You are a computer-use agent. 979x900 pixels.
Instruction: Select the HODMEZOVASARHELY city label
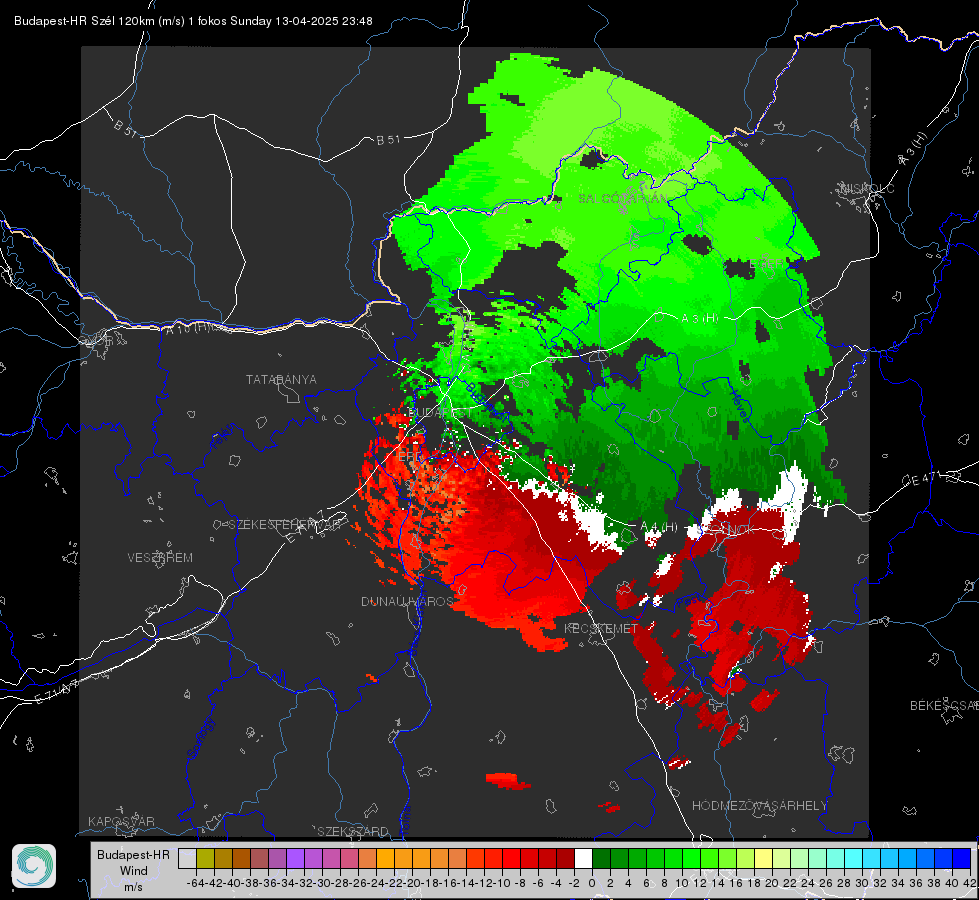point(759,805)
